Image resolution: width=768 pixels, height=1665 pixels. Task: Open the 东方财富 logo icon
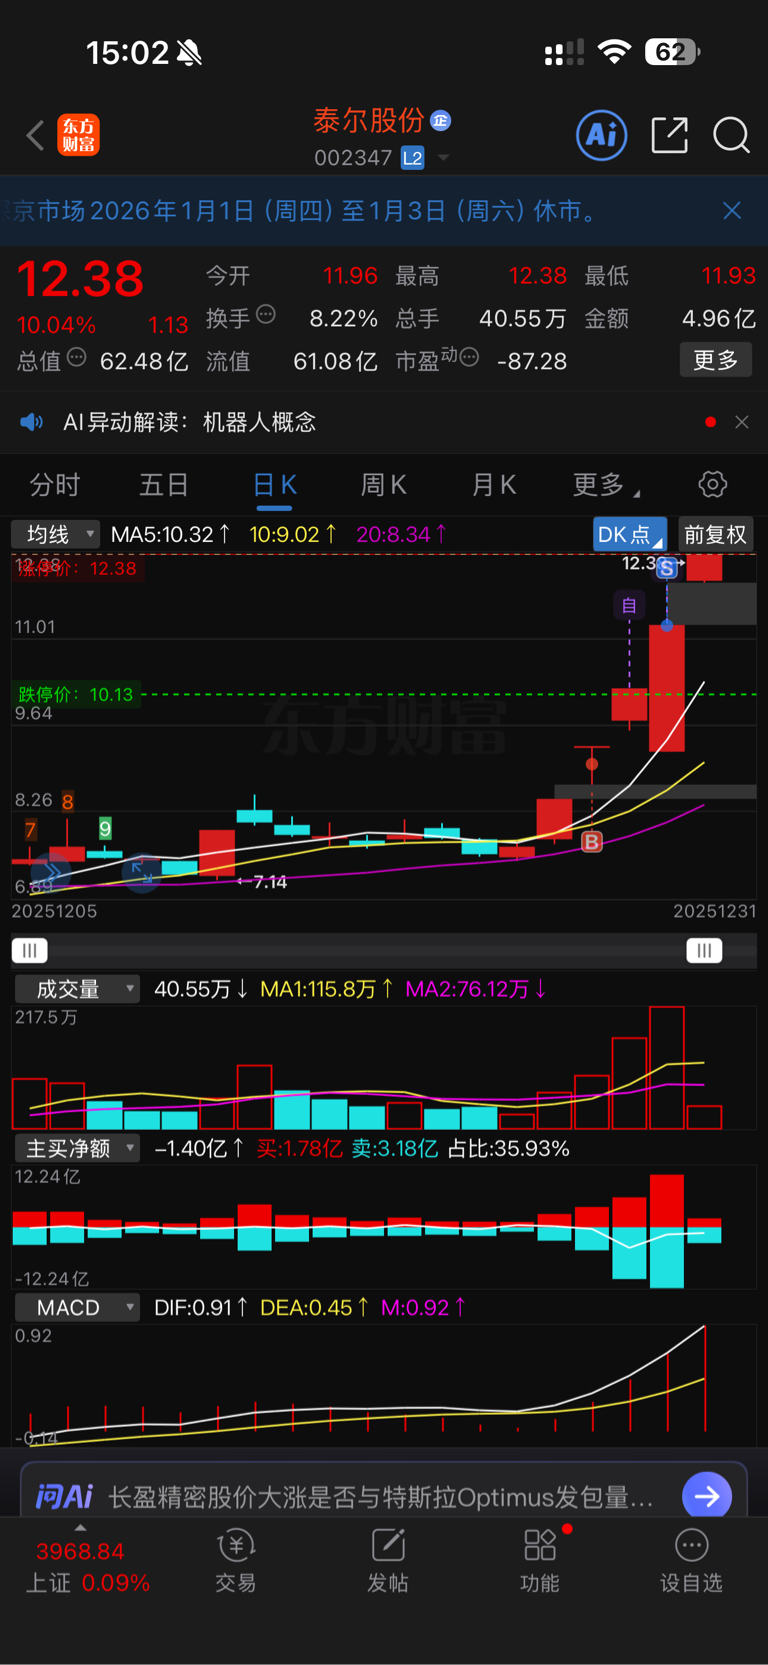coord(79,135)
